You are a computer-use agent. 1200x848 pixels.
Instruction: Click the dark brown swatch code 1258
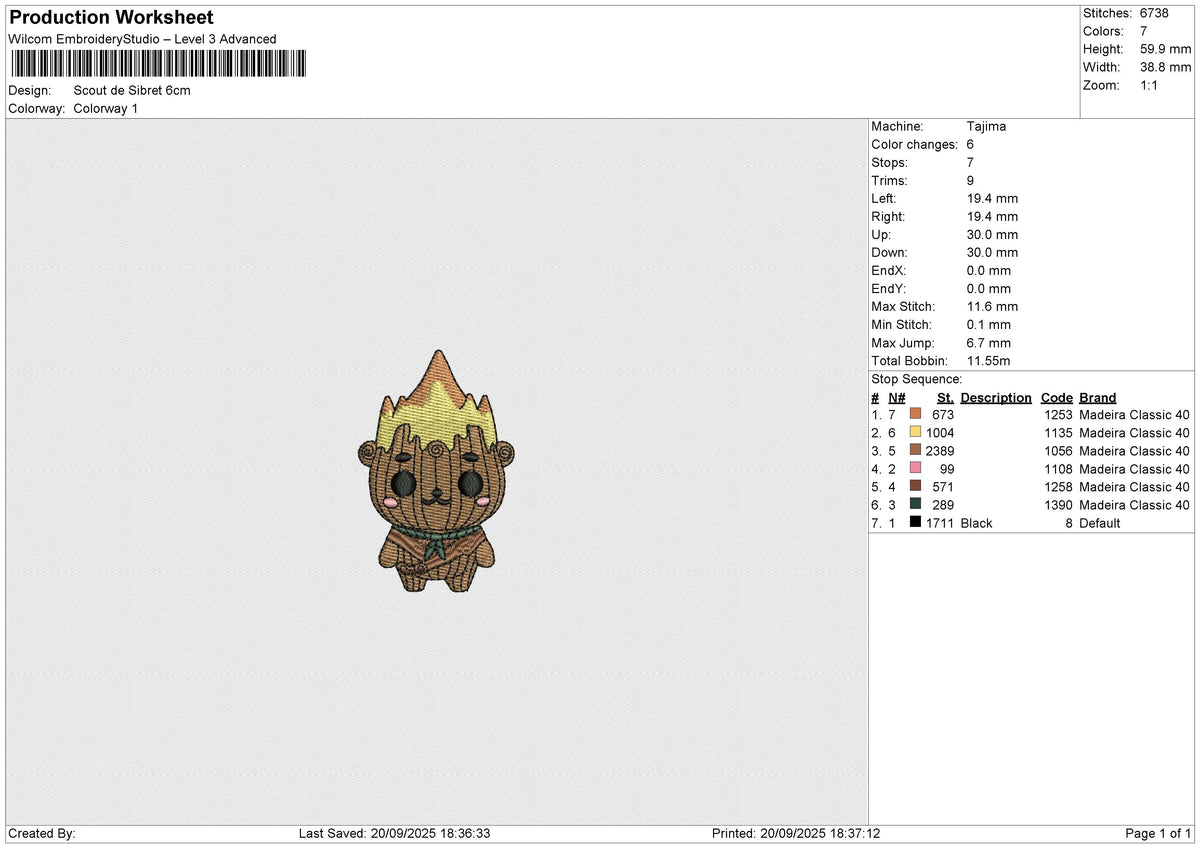tap(915, 486)
